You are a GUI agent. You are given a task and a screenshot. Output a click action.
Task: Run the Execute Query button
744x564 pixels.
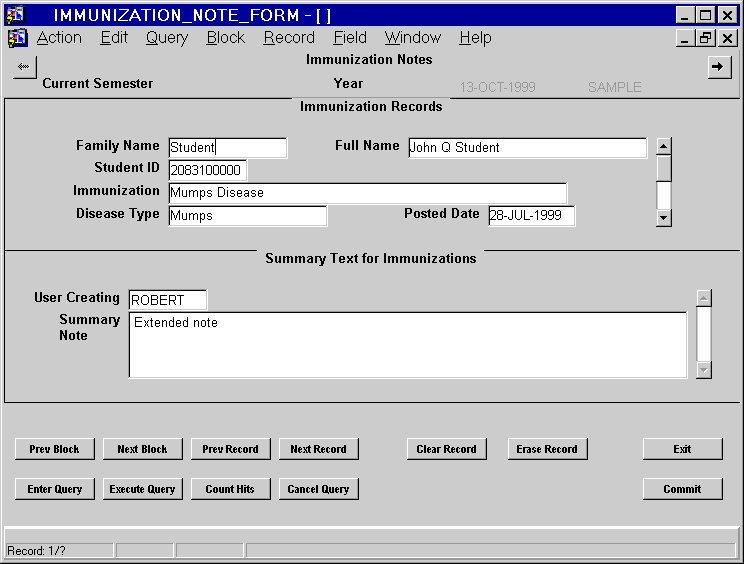[x=142, y=489]
